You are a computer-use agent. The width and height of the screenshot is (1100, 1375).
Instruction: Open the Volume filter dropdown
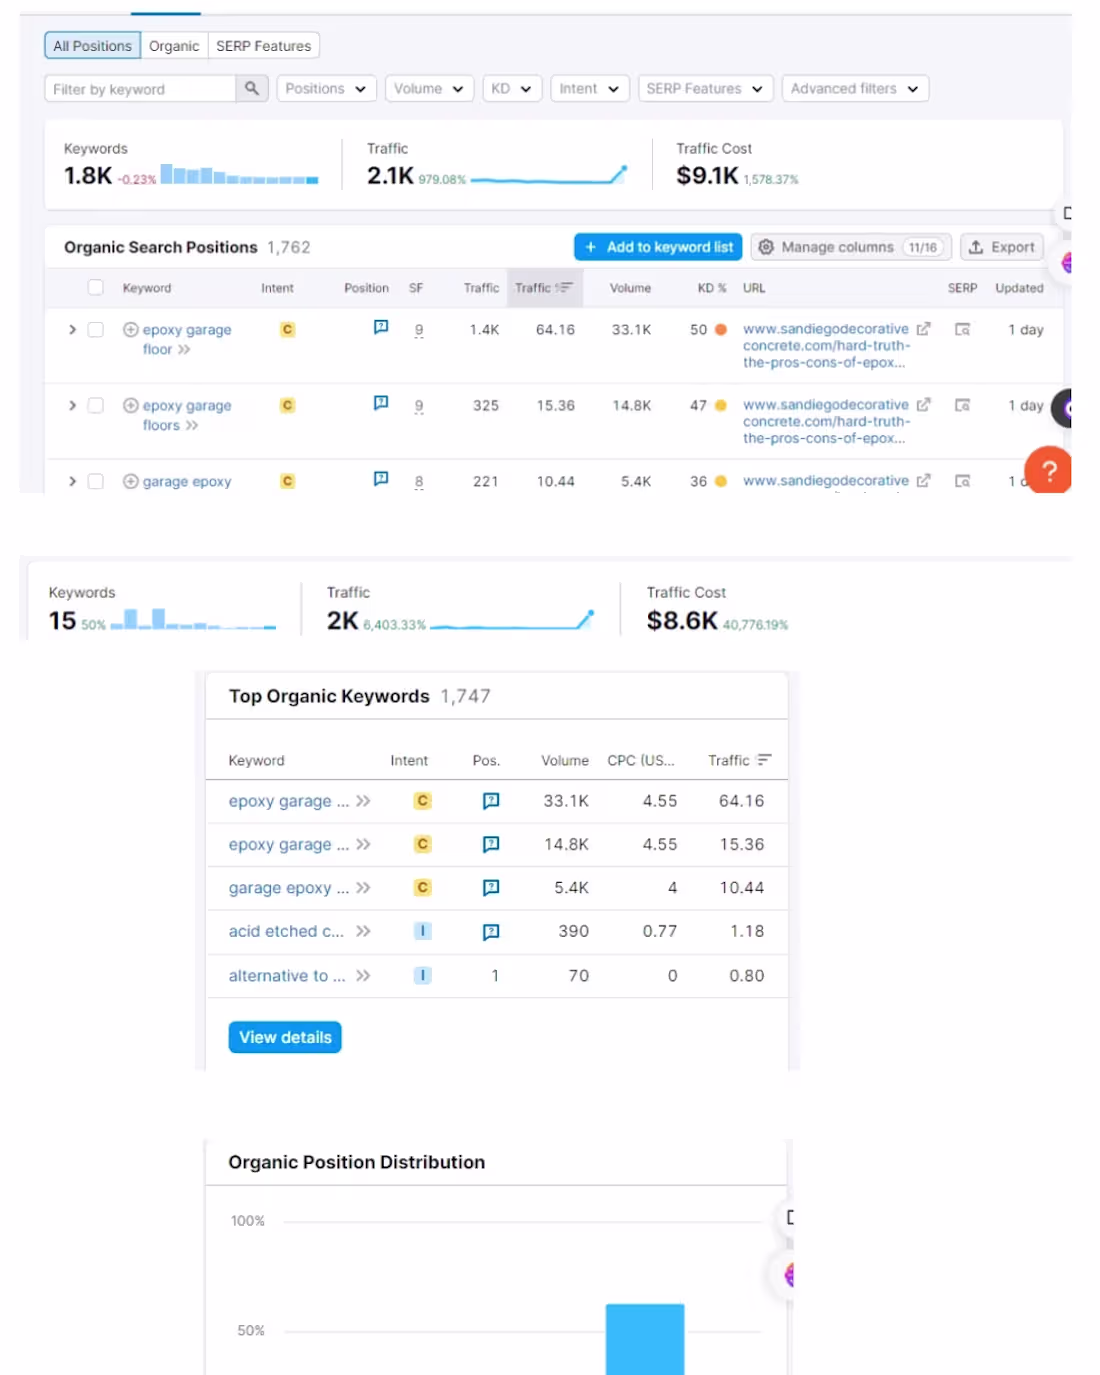pos(429,88)
